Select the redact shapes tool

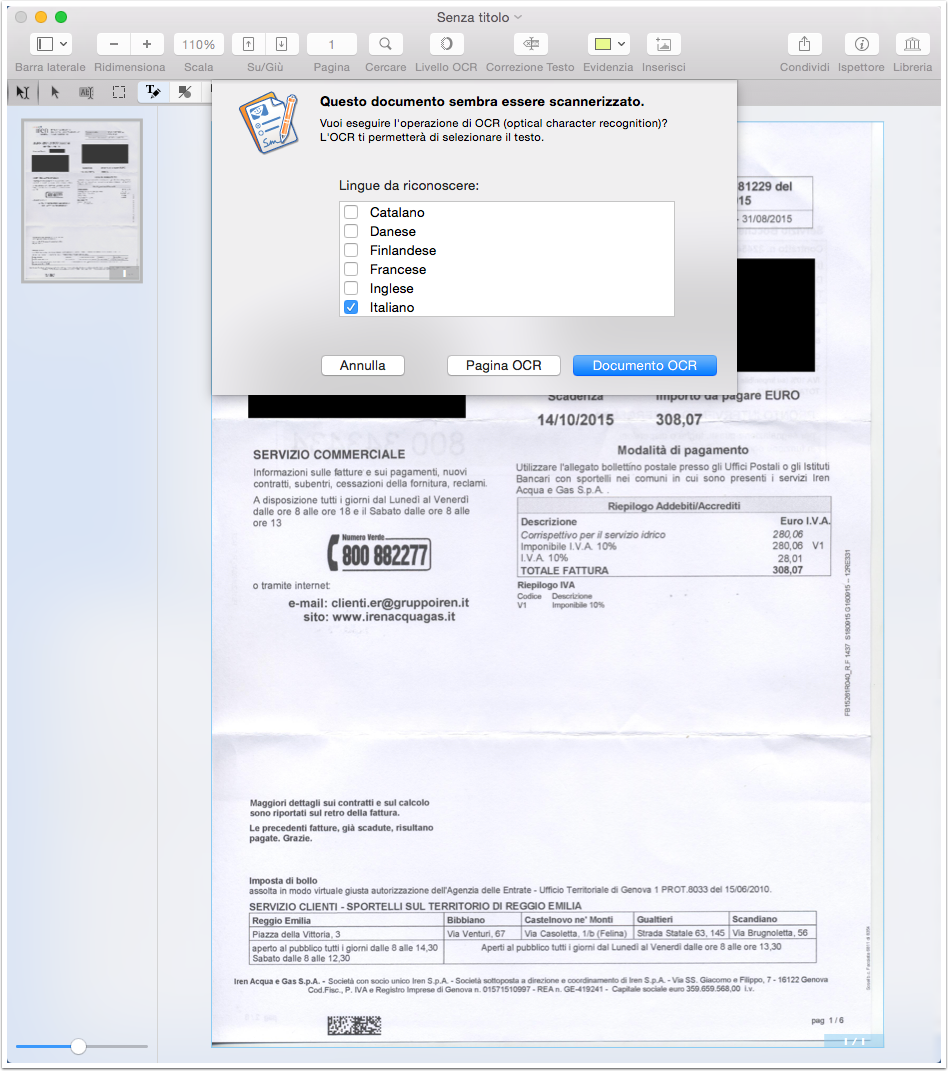tap(184, 92)
